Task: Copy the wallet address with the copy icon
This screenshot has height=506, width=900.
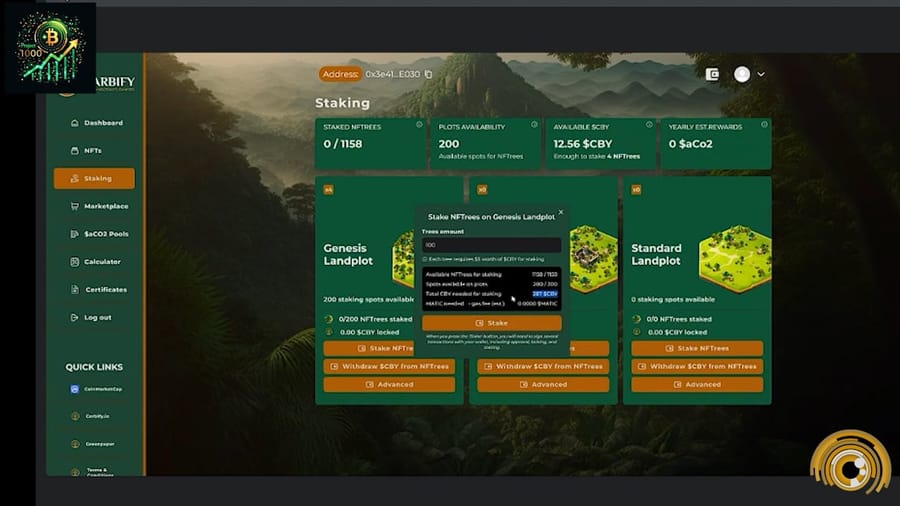Action: coord(429,74)
